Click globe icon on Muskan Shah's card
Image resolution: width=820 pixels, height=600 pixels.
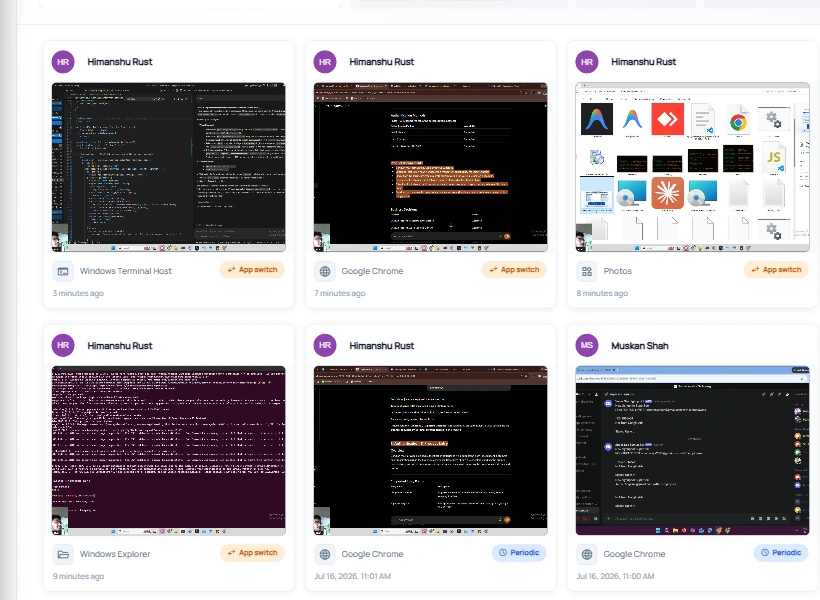tap(587, 554)
